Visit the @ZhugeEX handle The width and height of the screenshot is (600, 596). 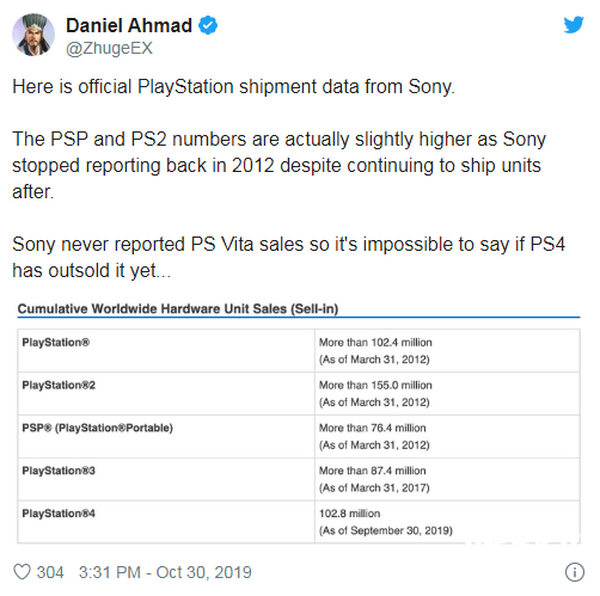tap(109, 49)
